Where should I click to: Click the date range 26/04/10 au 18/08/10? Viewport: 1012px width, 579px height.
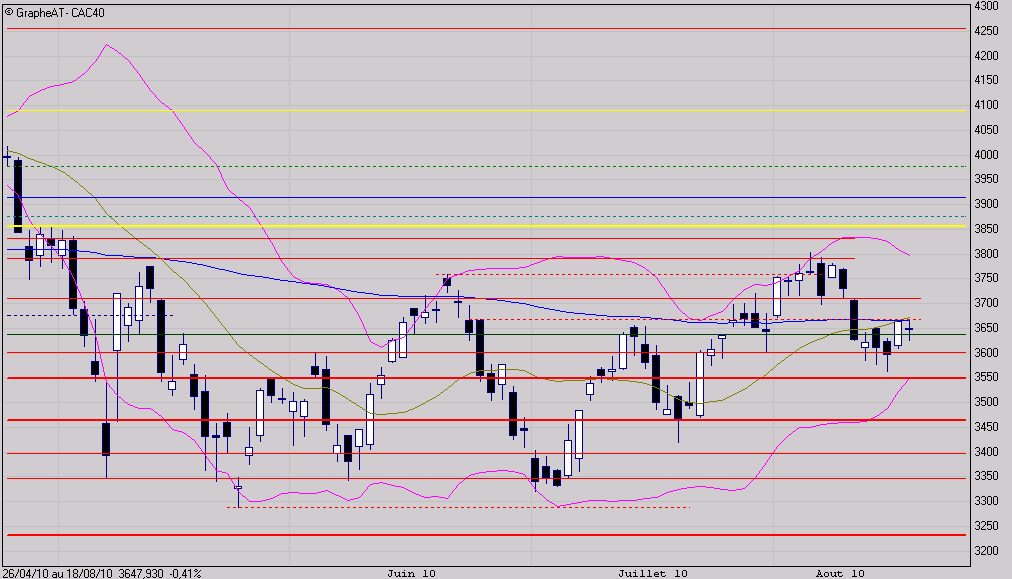(x=59, y=573)
